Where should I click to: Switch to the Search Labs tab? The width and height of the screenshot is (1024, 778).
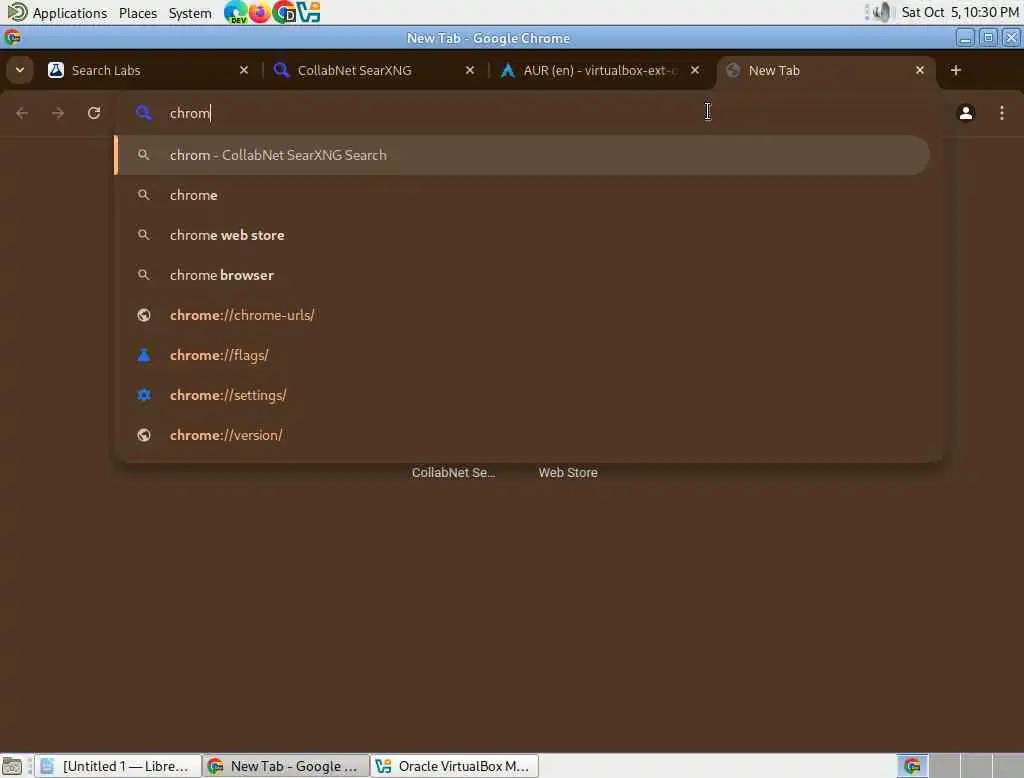149,70
